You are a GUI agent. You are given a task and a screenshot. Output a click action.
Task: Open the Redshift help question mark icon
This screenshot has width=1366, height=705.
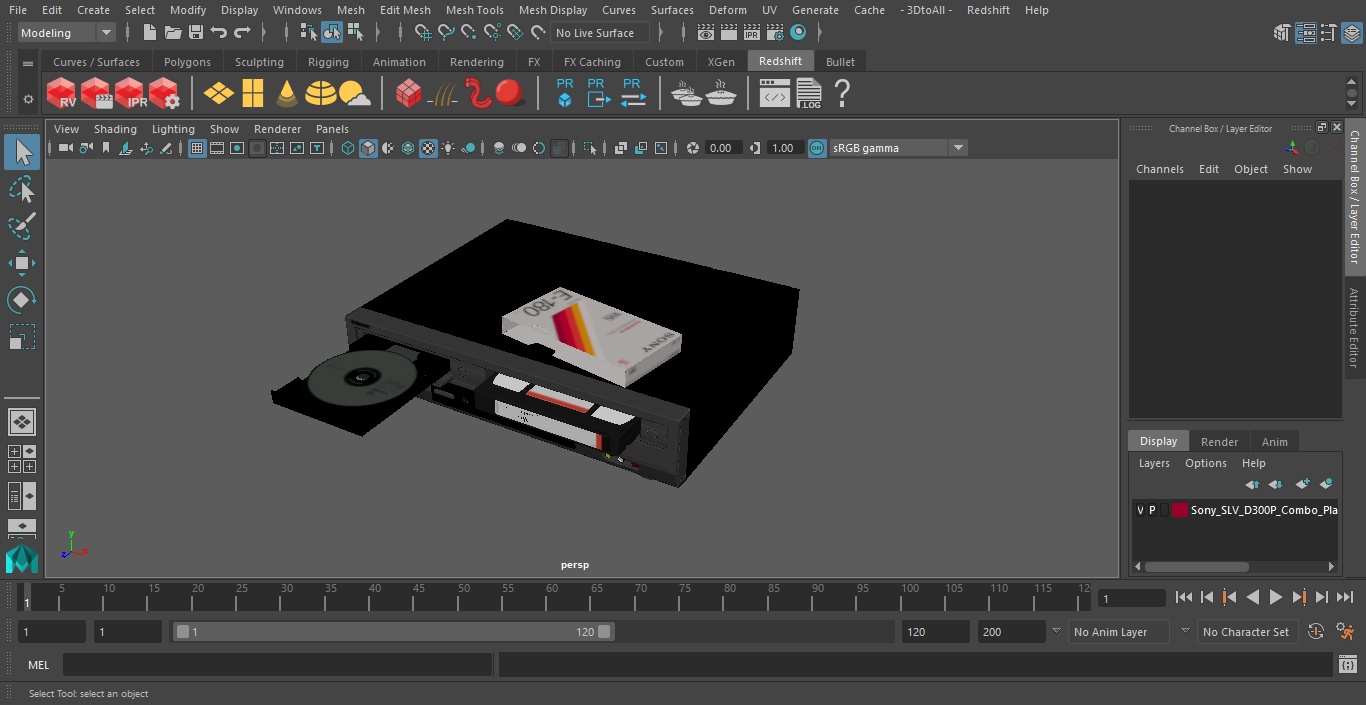point(842,94)
